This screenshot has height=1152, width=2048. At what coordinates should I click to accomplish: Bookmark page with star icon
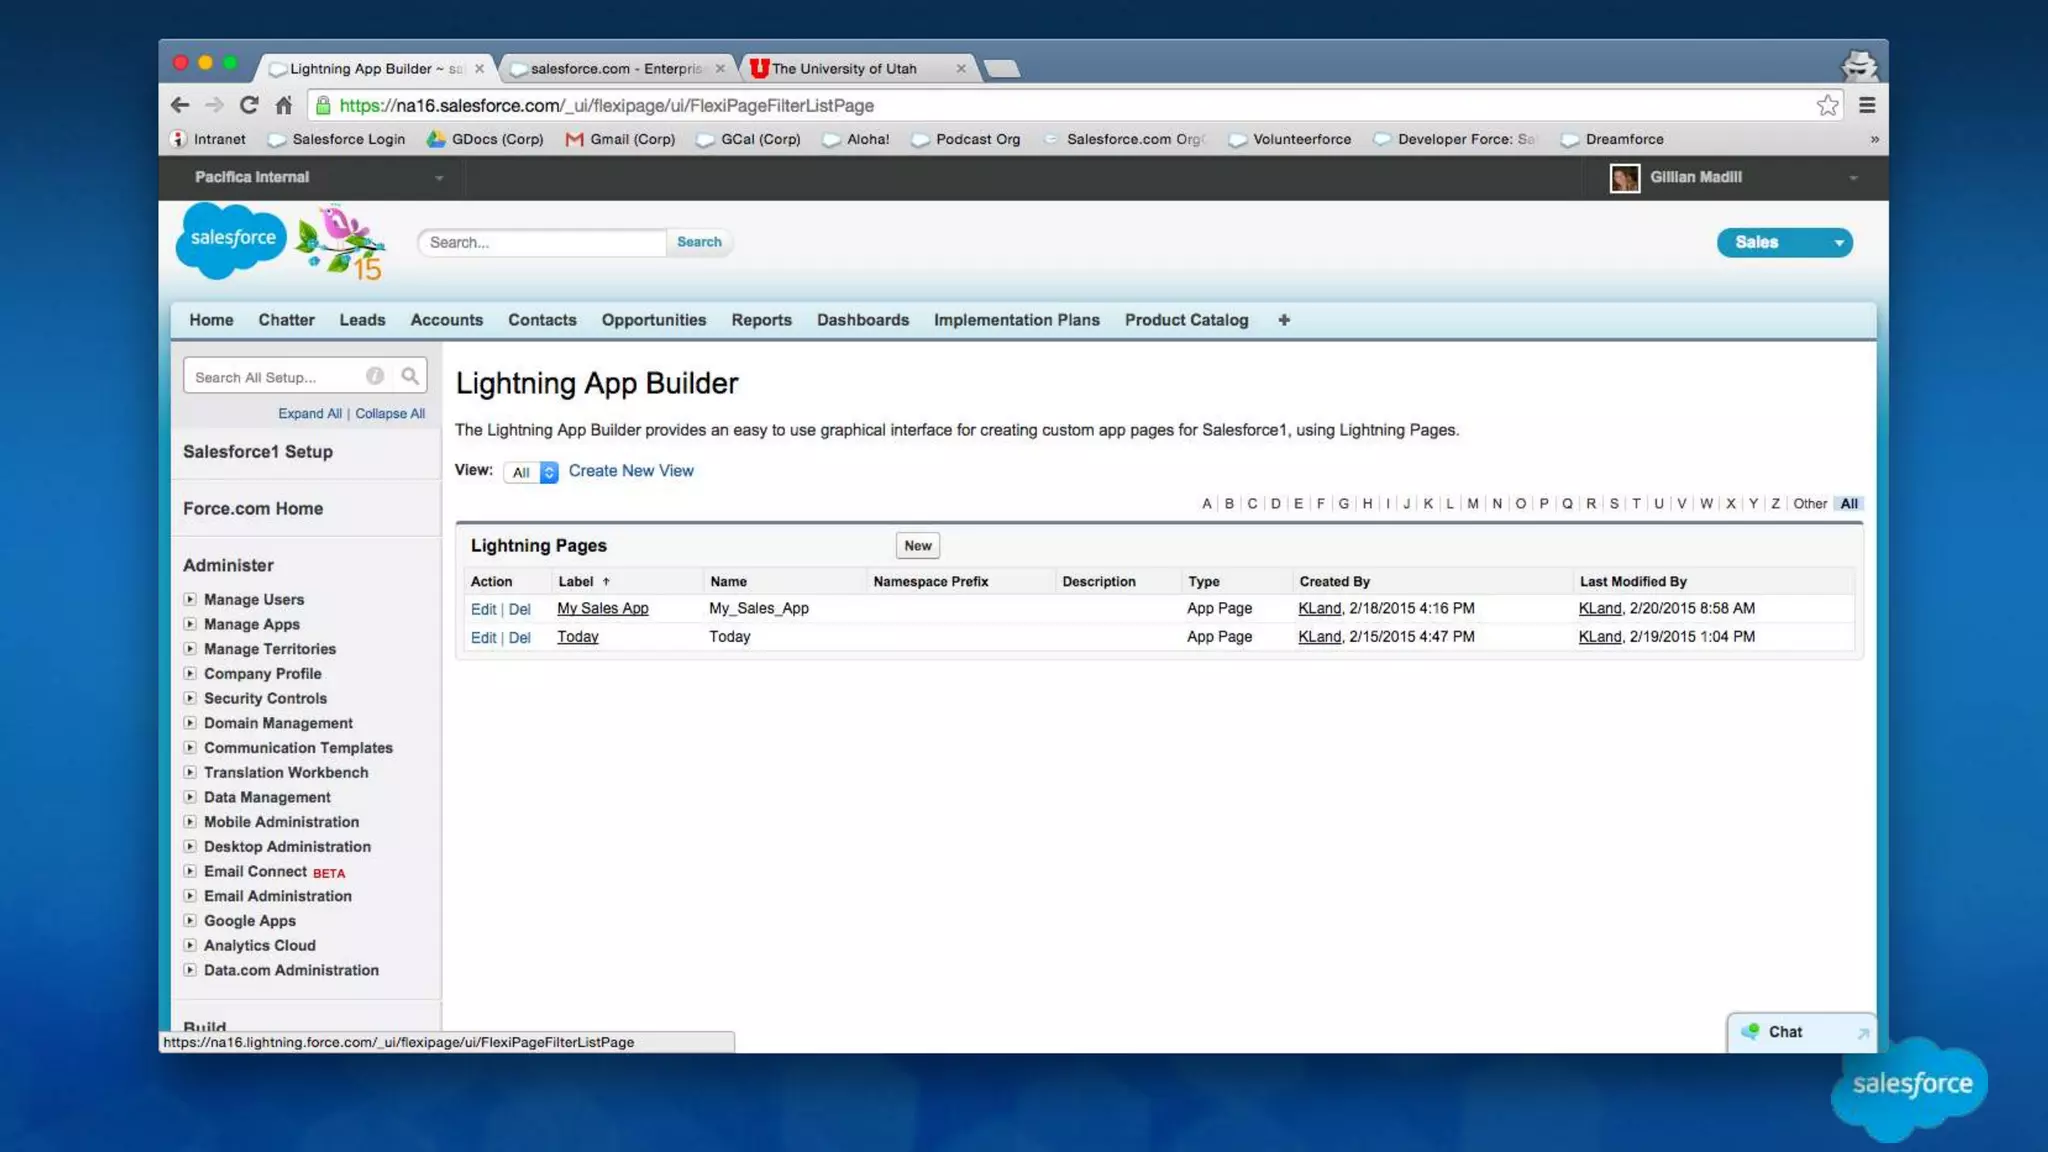coord(1827,105)
